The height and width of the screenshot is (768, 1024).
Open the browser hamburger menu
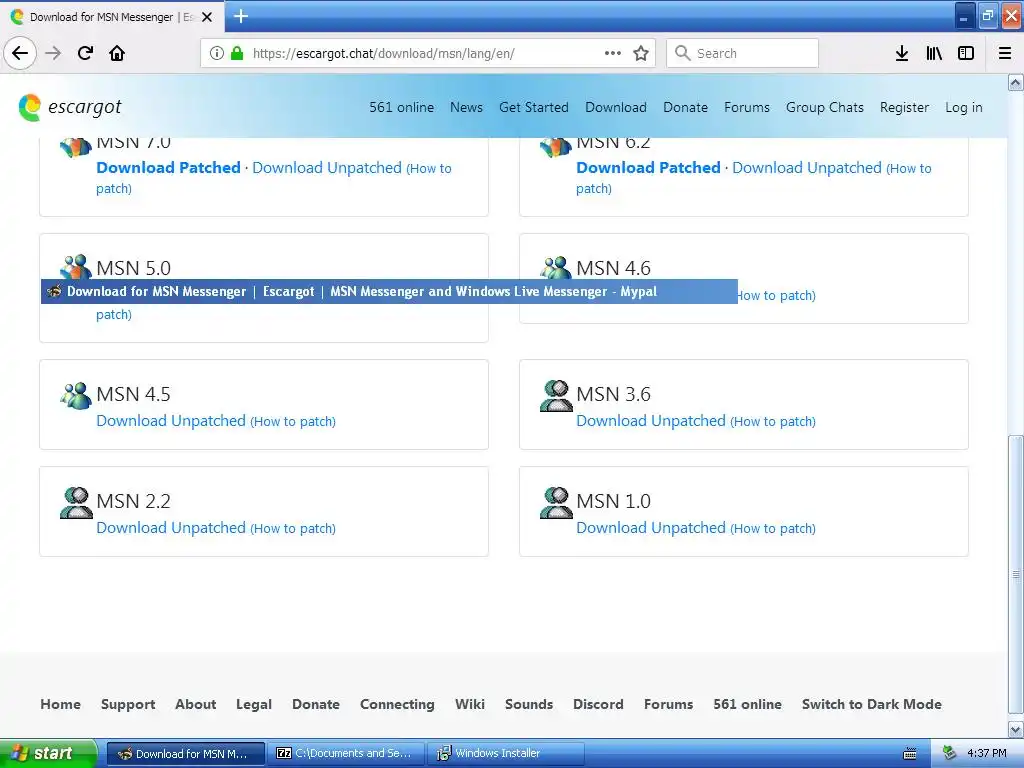[x=1005, y=53]
